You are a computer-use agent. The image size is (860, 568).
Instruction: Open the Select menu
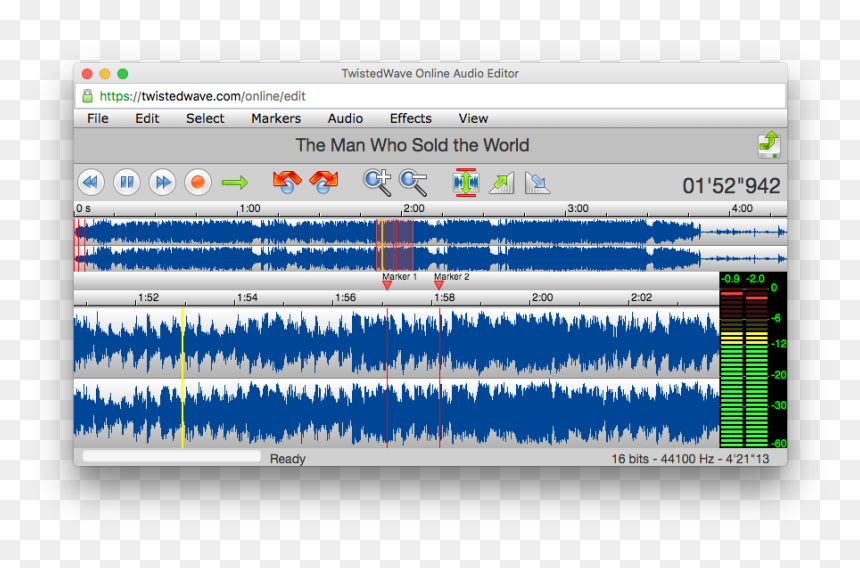click(205, 118)
